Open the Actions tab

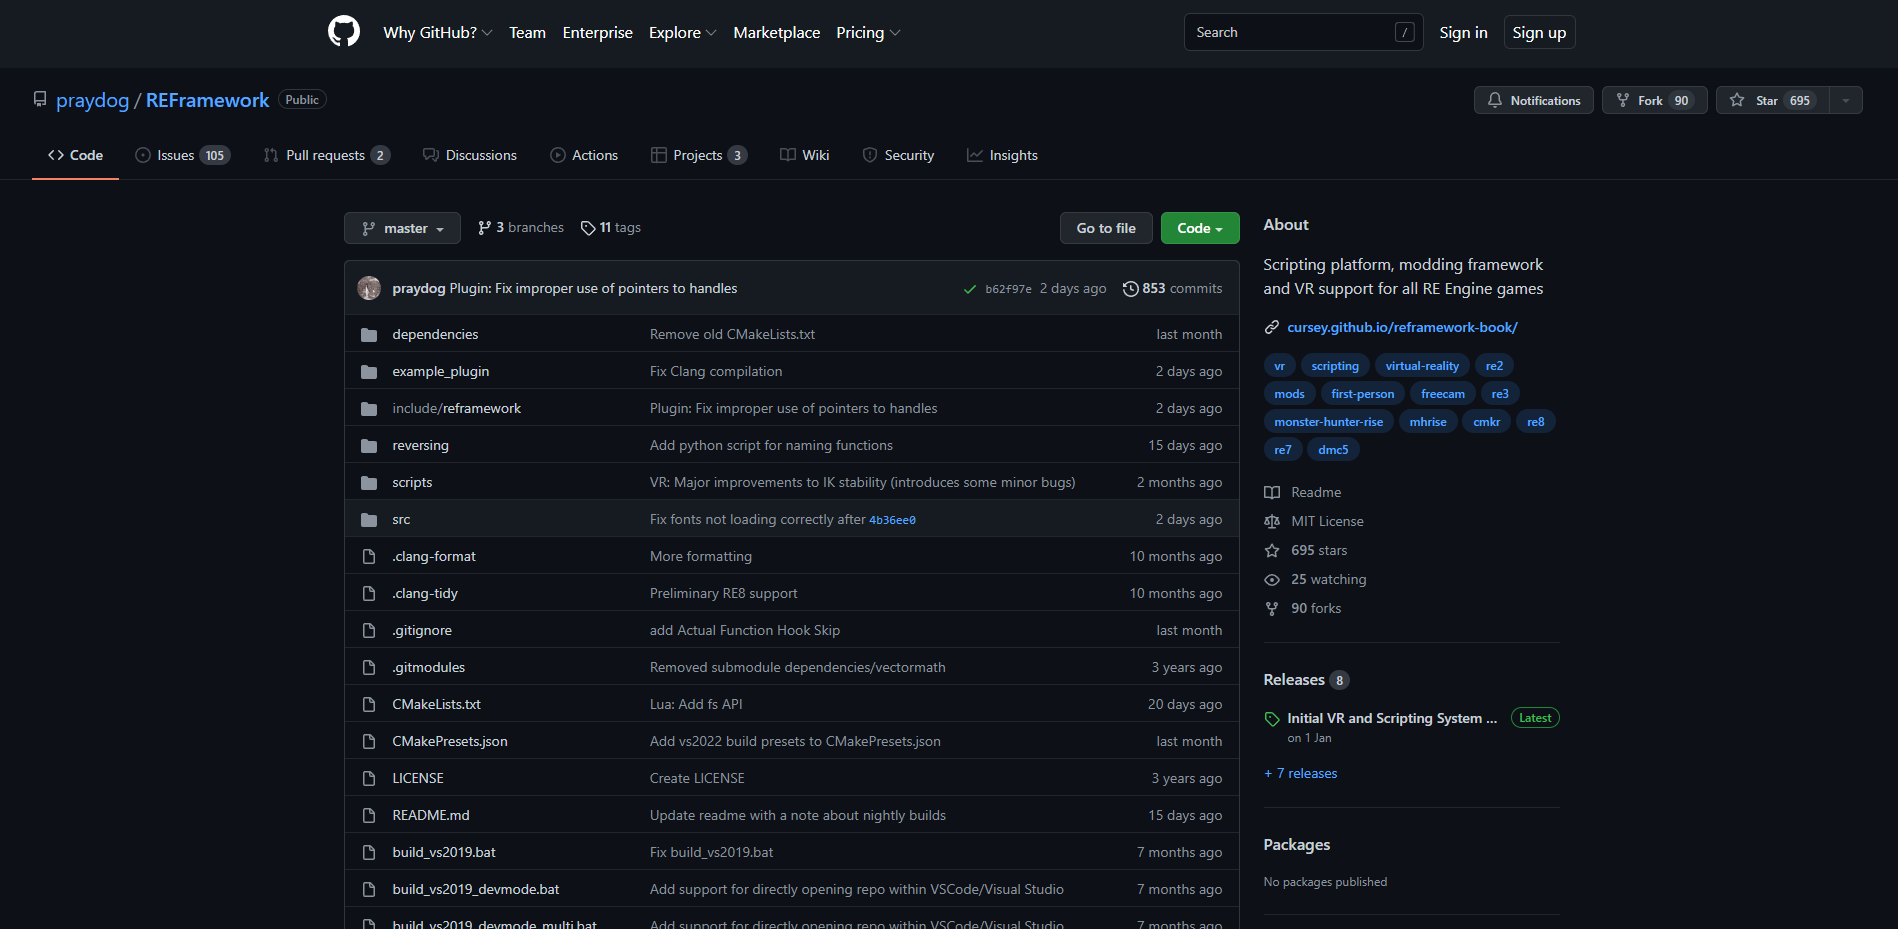[584, 155]
